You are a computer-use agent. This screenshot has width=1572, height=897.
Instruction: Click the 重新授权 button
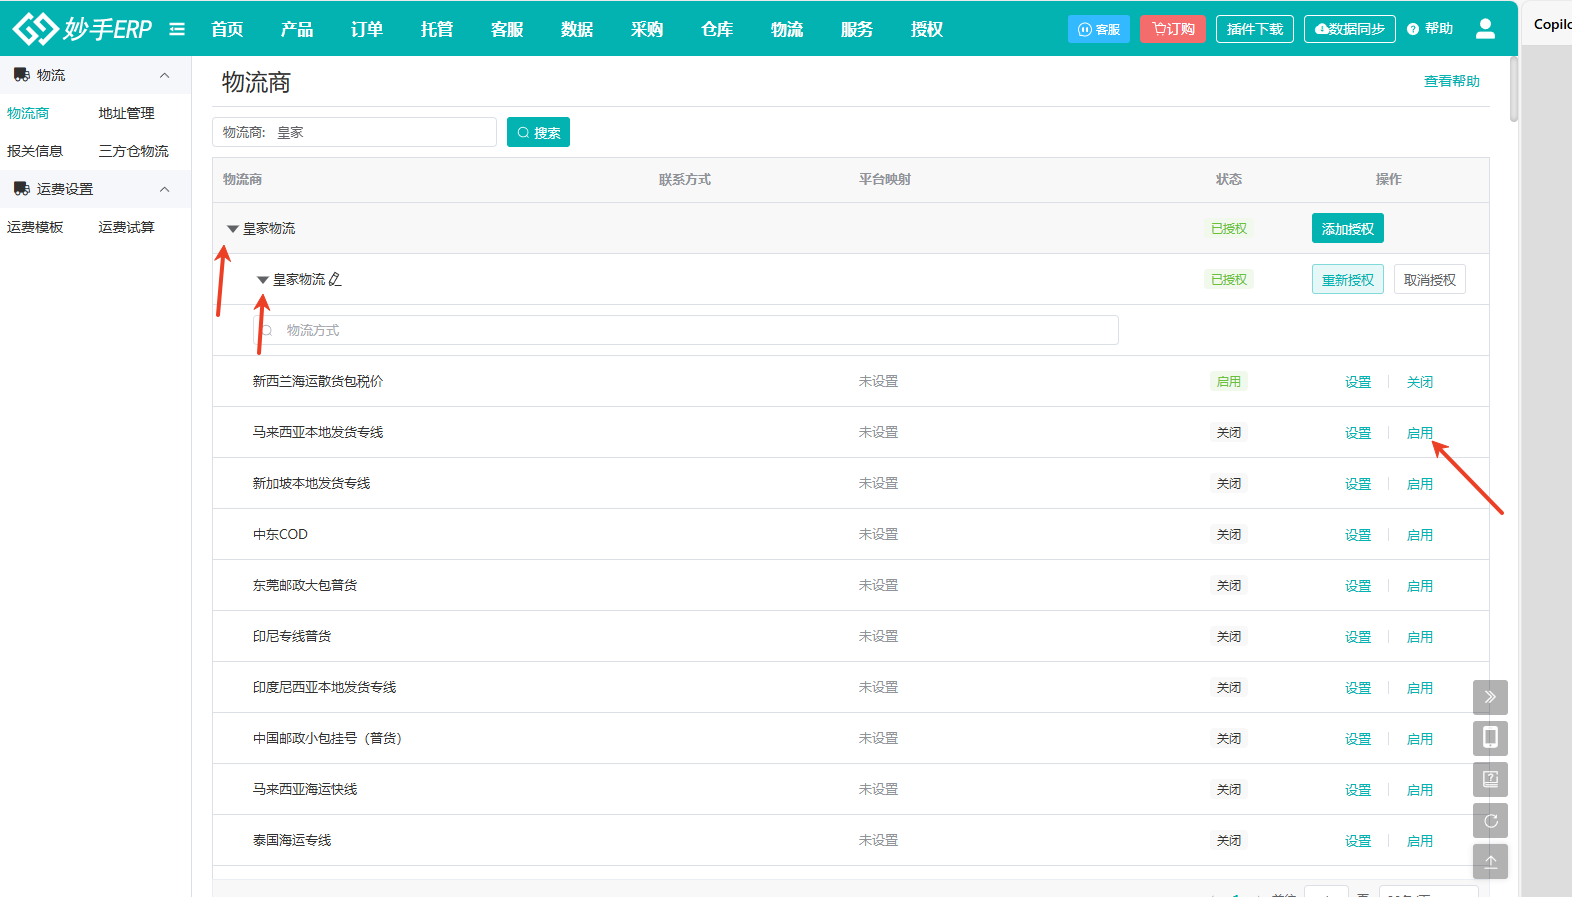[x=1348, y=279]
